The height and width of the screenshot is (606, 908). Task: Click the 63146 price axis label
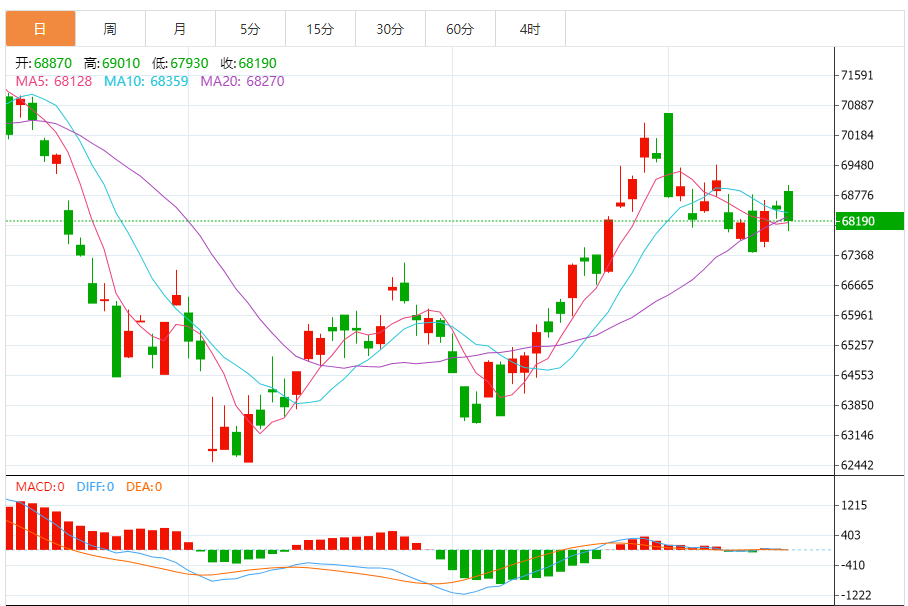point(857,435)
